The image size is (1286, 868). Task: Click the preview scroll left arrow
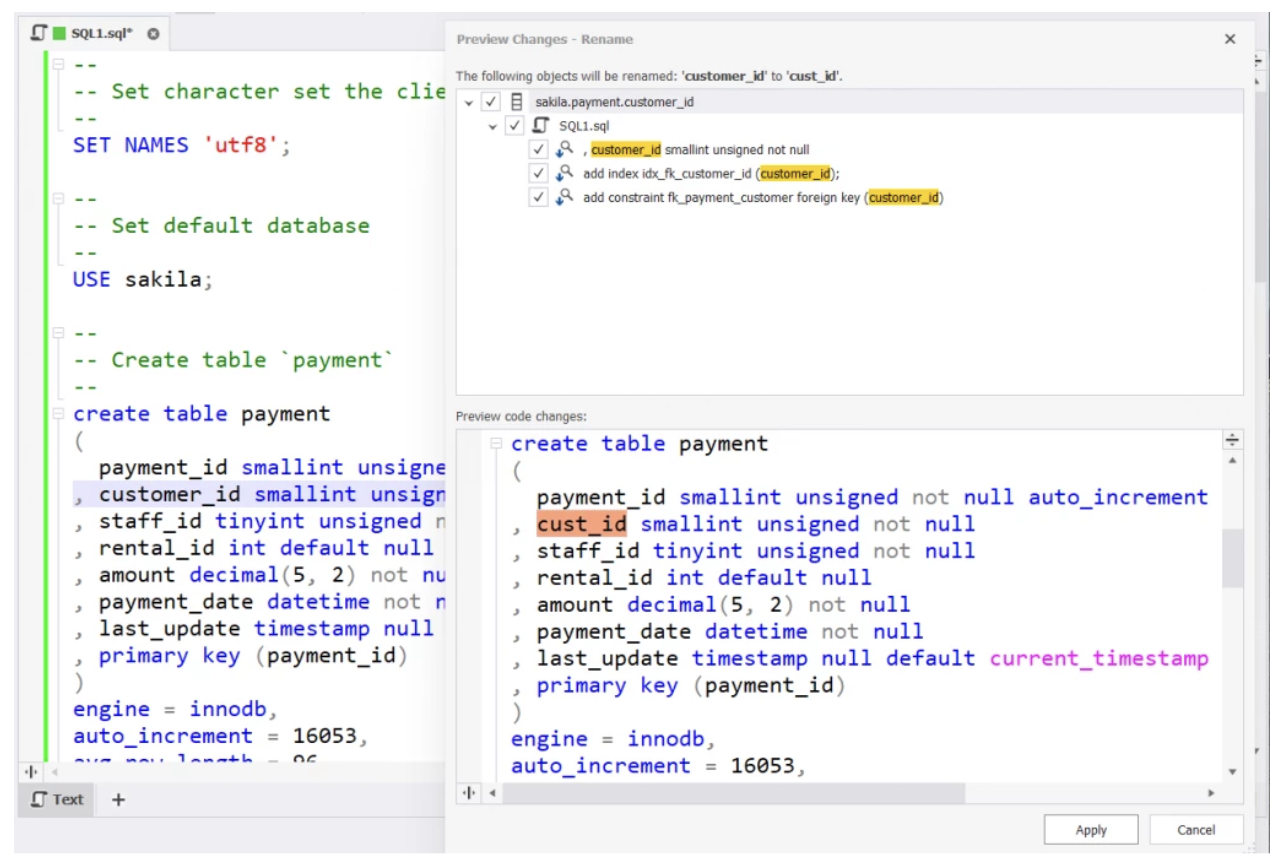[492, 793]
